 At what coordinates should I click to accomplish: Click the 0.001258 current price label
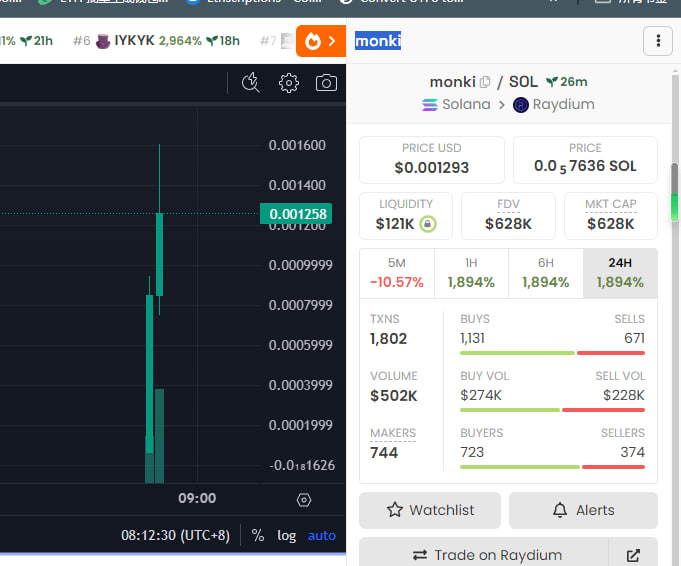[x=296, y=214]
